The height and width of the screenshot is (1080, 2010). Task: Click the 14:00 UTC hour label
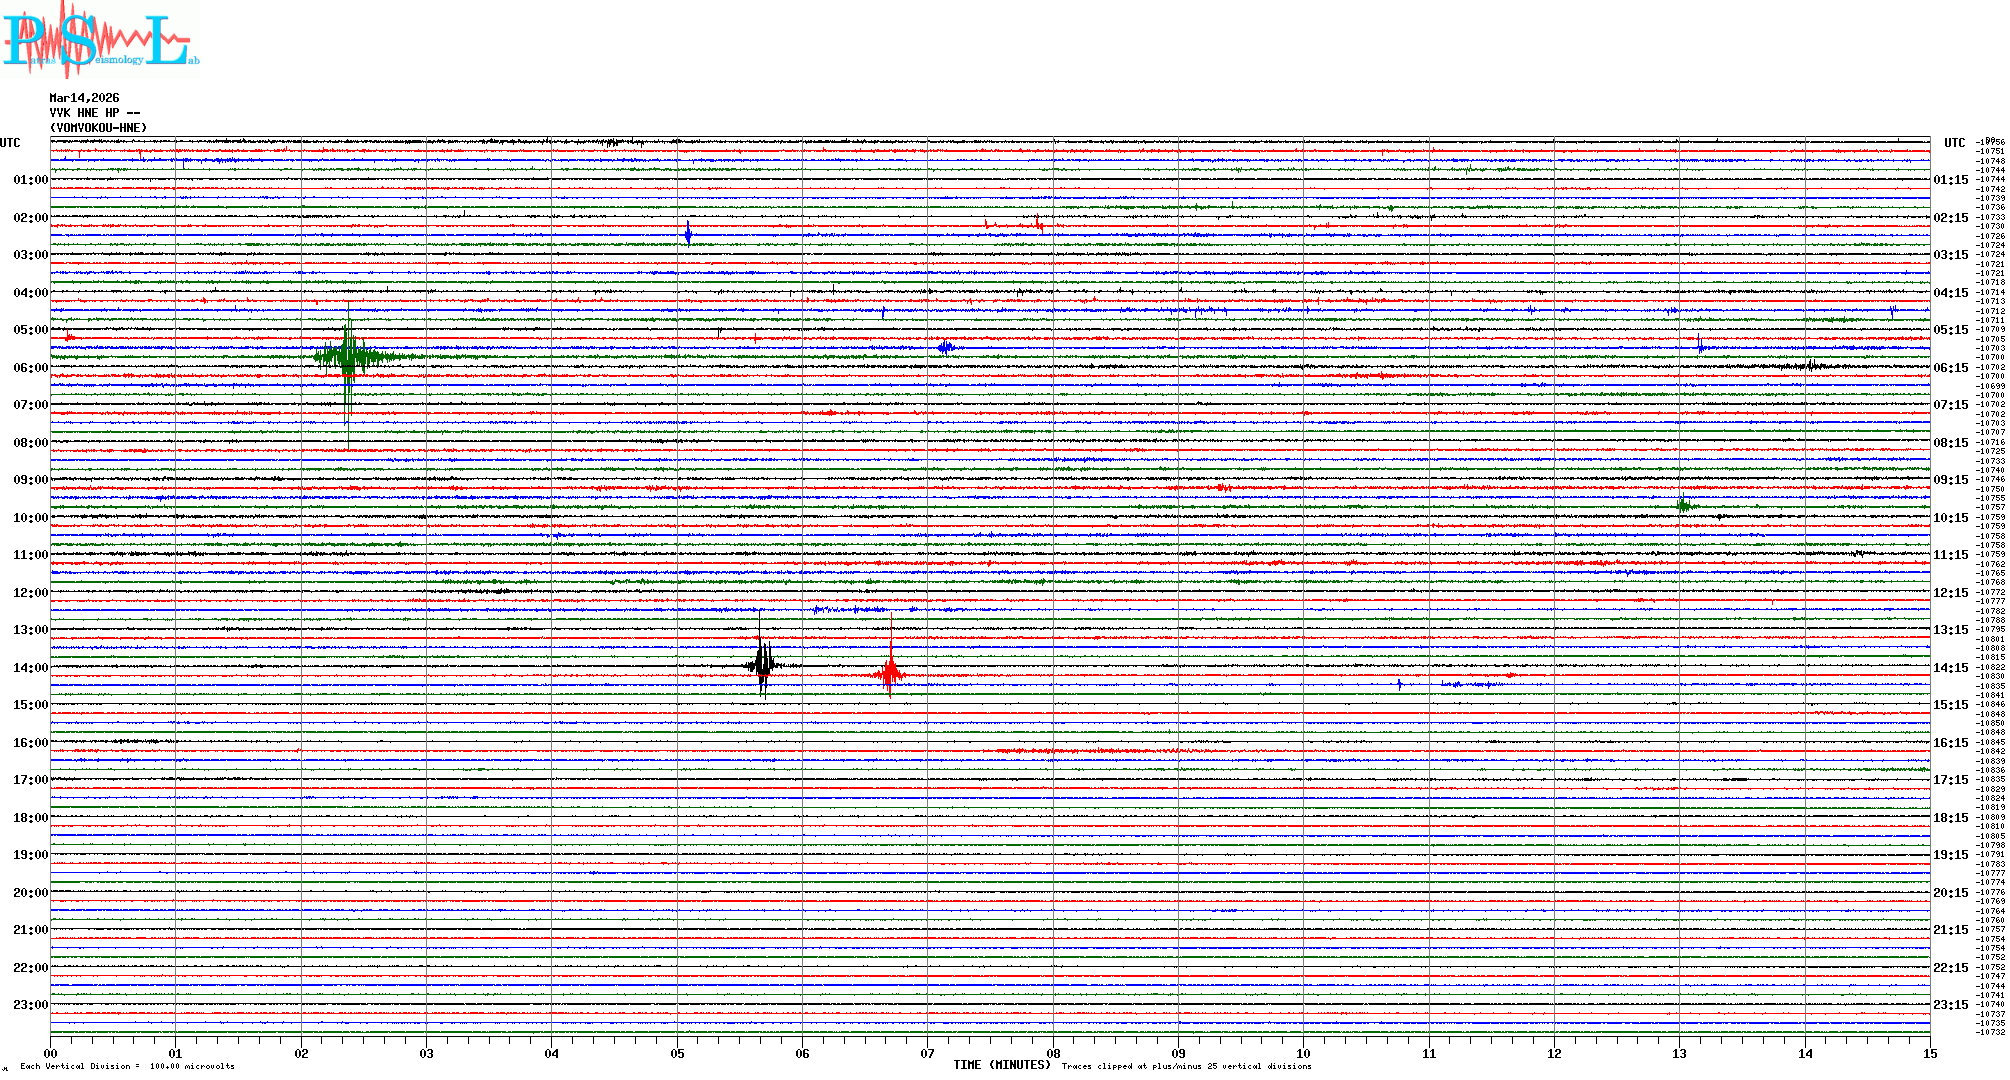(30, 668)
